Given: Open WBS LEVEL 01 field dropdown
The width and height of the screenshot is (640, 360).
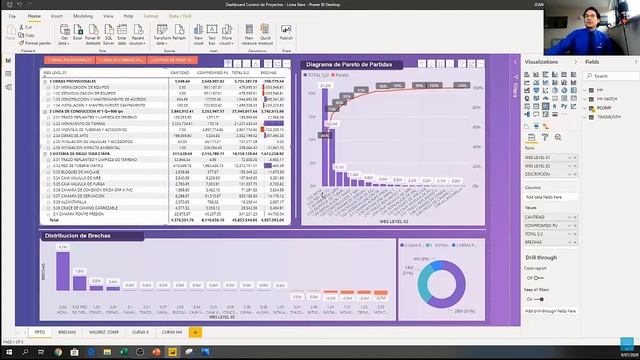Looking at the screenshot, I should 569,158.
